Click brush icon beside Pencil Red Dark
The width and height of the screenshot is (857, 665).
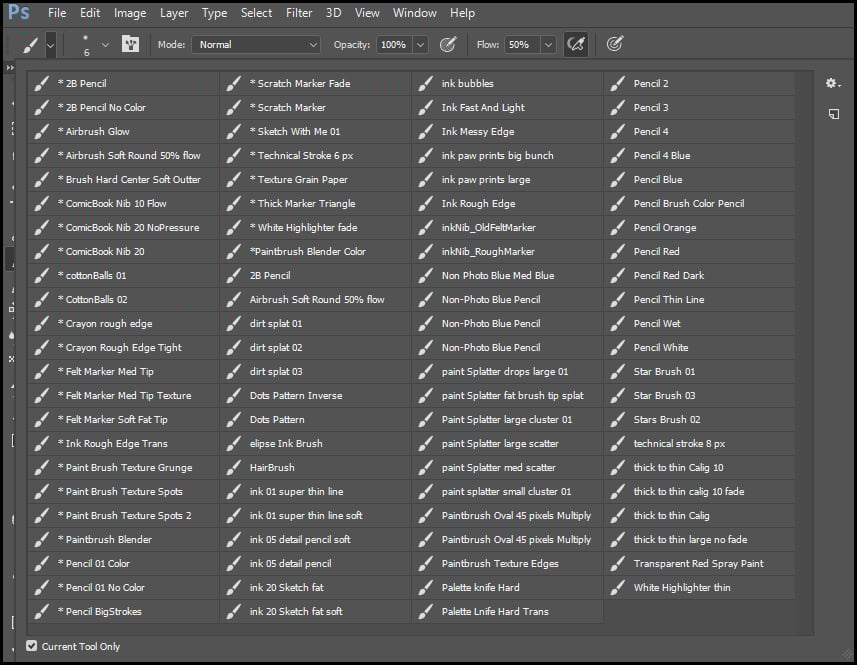pyautogui.click(x=618, y=275)
